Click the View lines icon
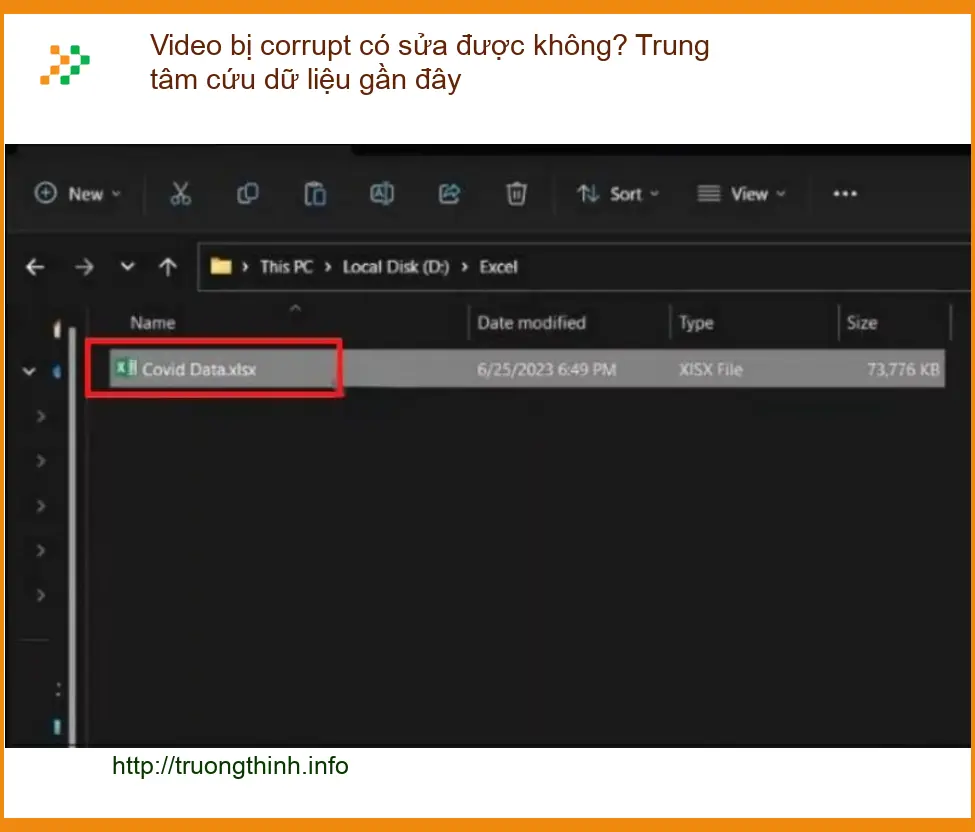 (x=708, y=193)
